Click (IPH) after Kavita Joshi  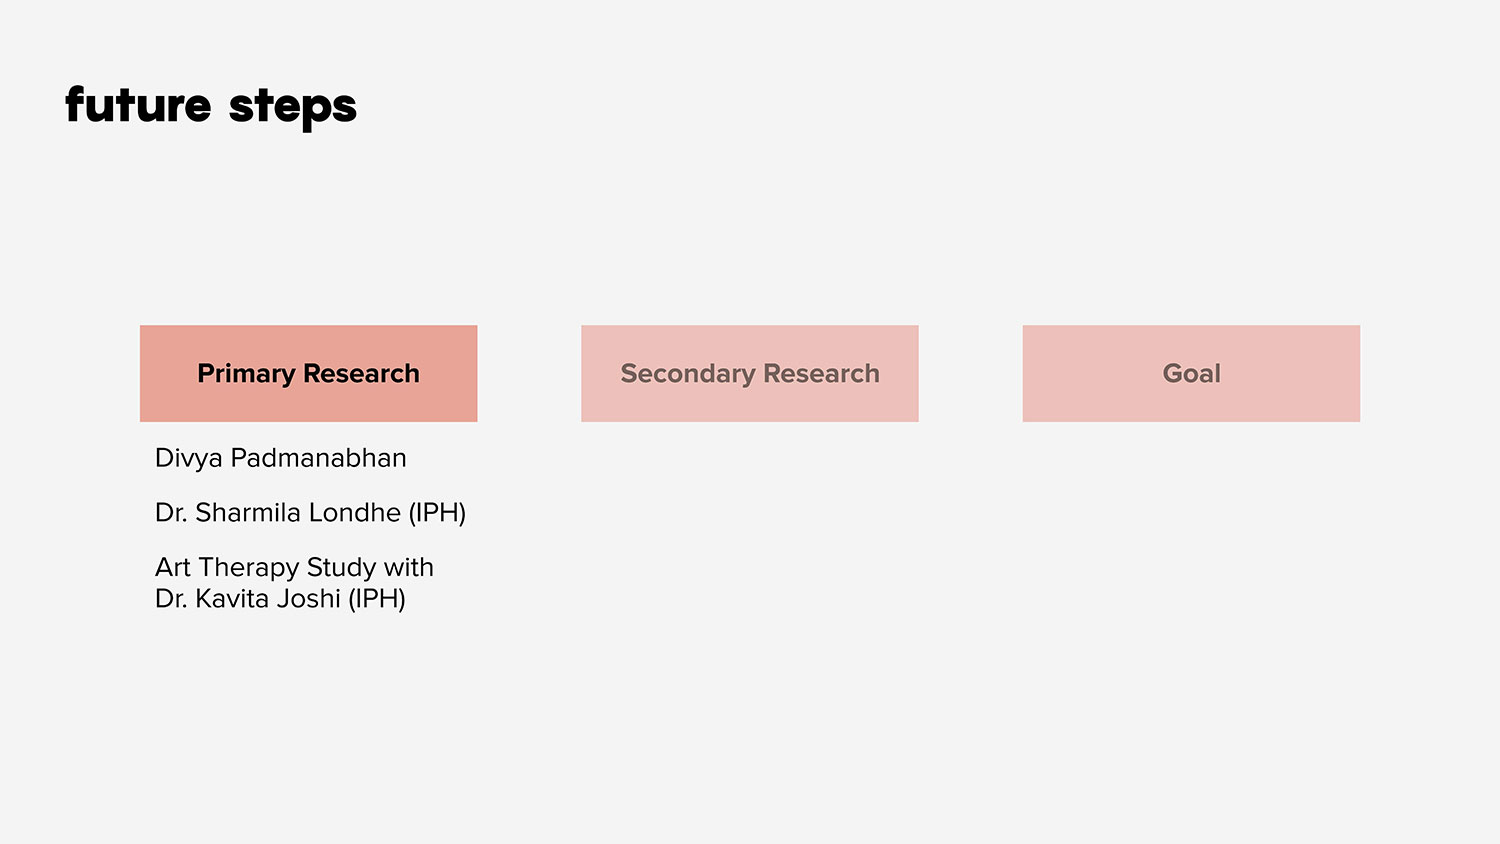376,599
